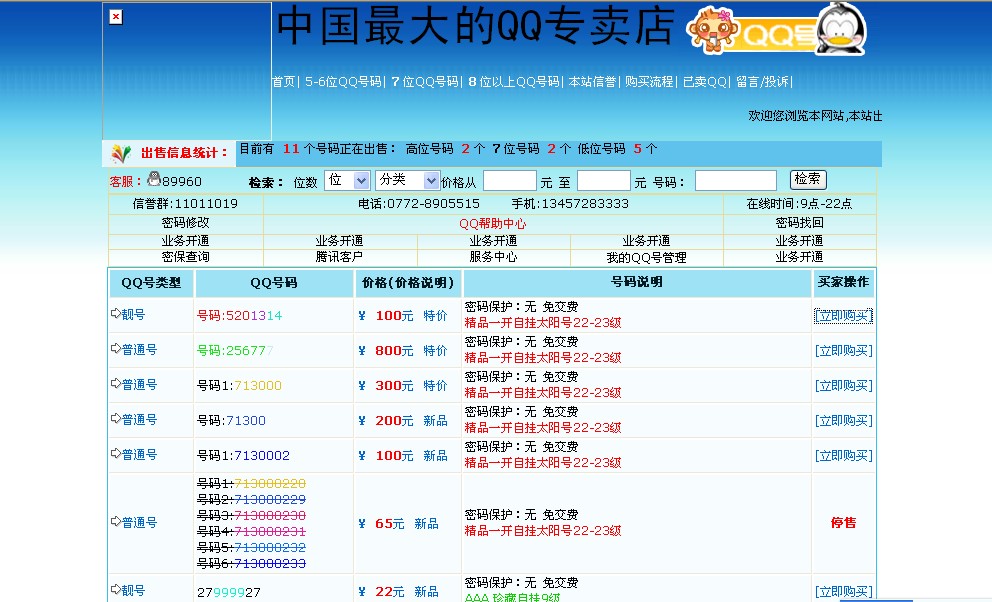This screenshot has width=992, height=602.
Task: Click the struck-through number 713000229
Action: click(270, 500)
